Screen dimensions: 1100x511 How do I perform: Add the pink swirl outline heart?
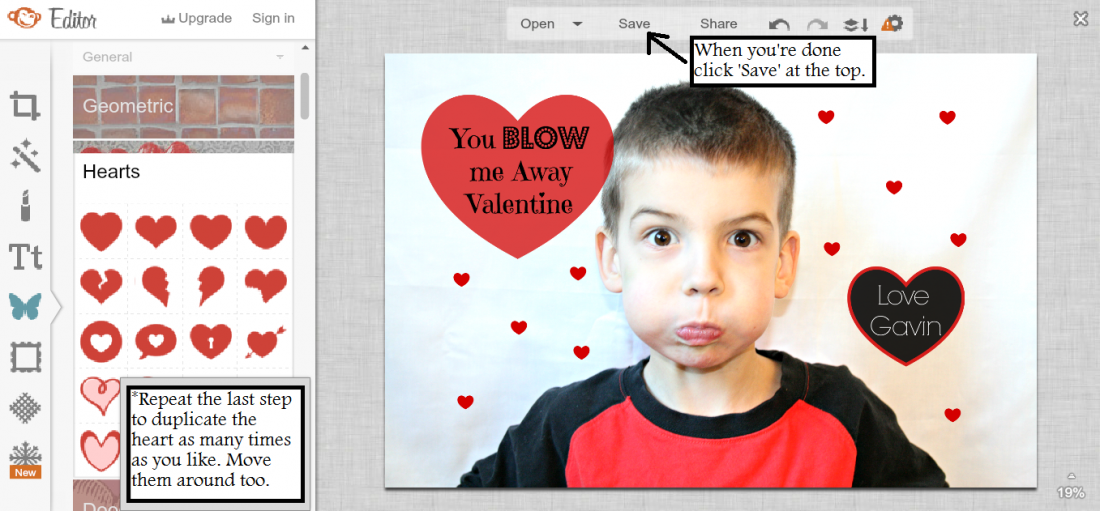coord(100,396)
